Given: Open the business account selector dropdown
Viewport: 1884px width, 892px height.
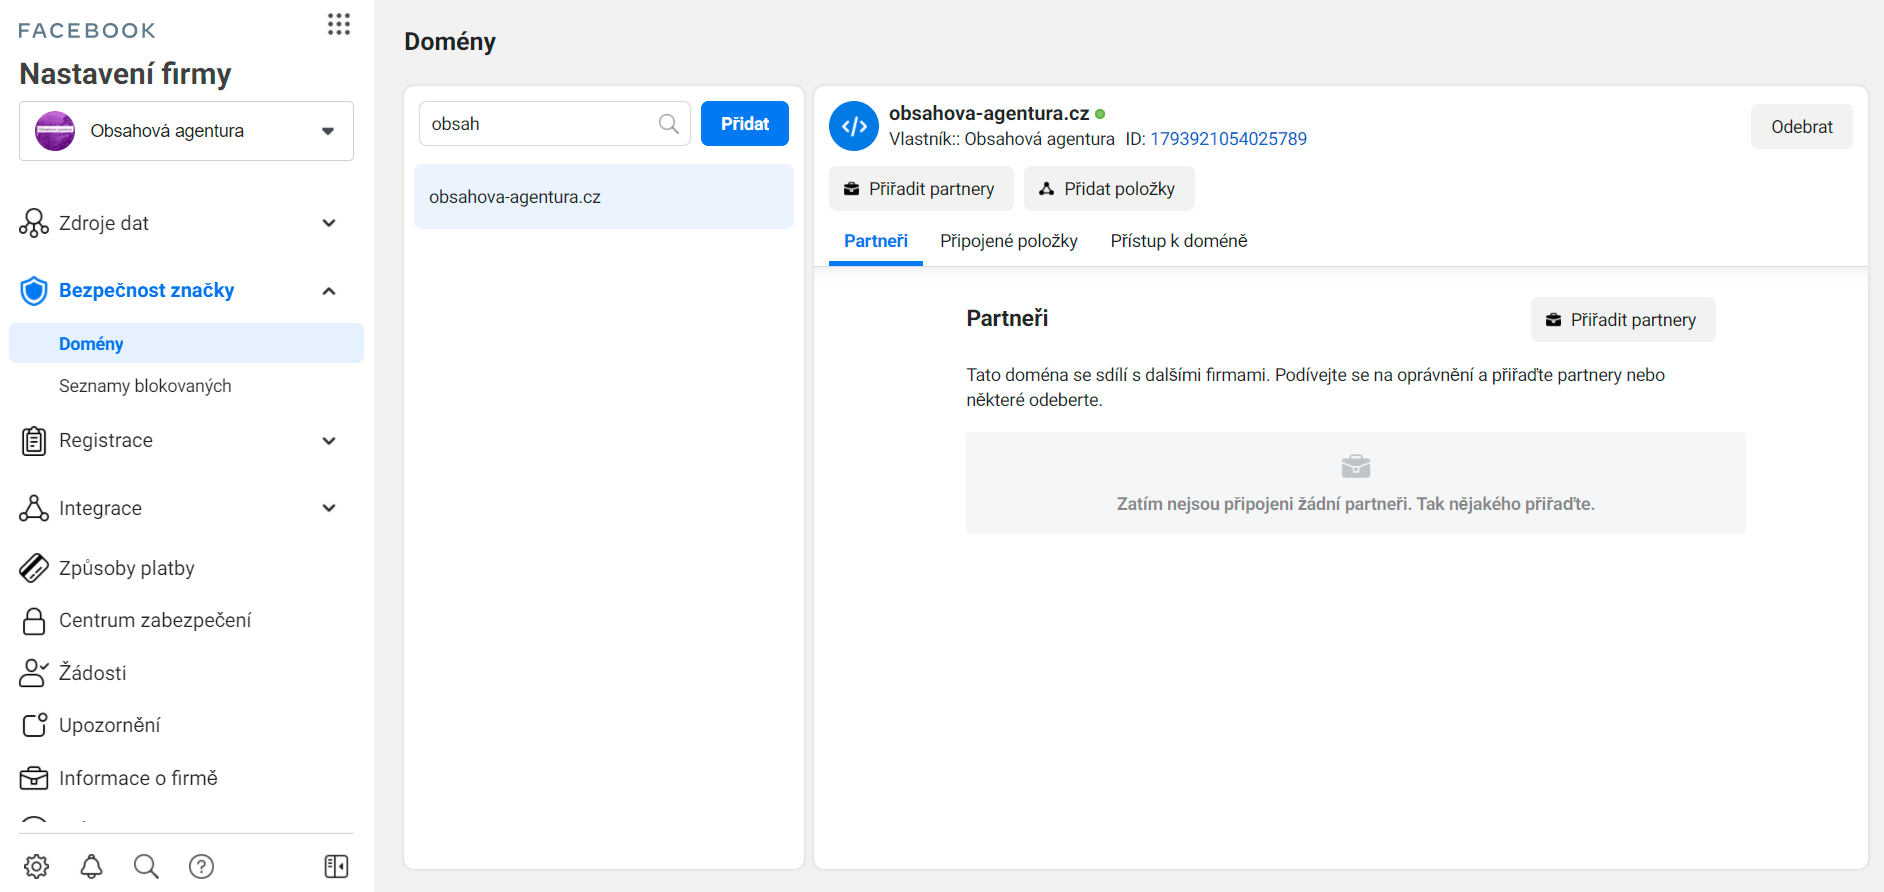Looking at the screenshot, I should 186,131.
